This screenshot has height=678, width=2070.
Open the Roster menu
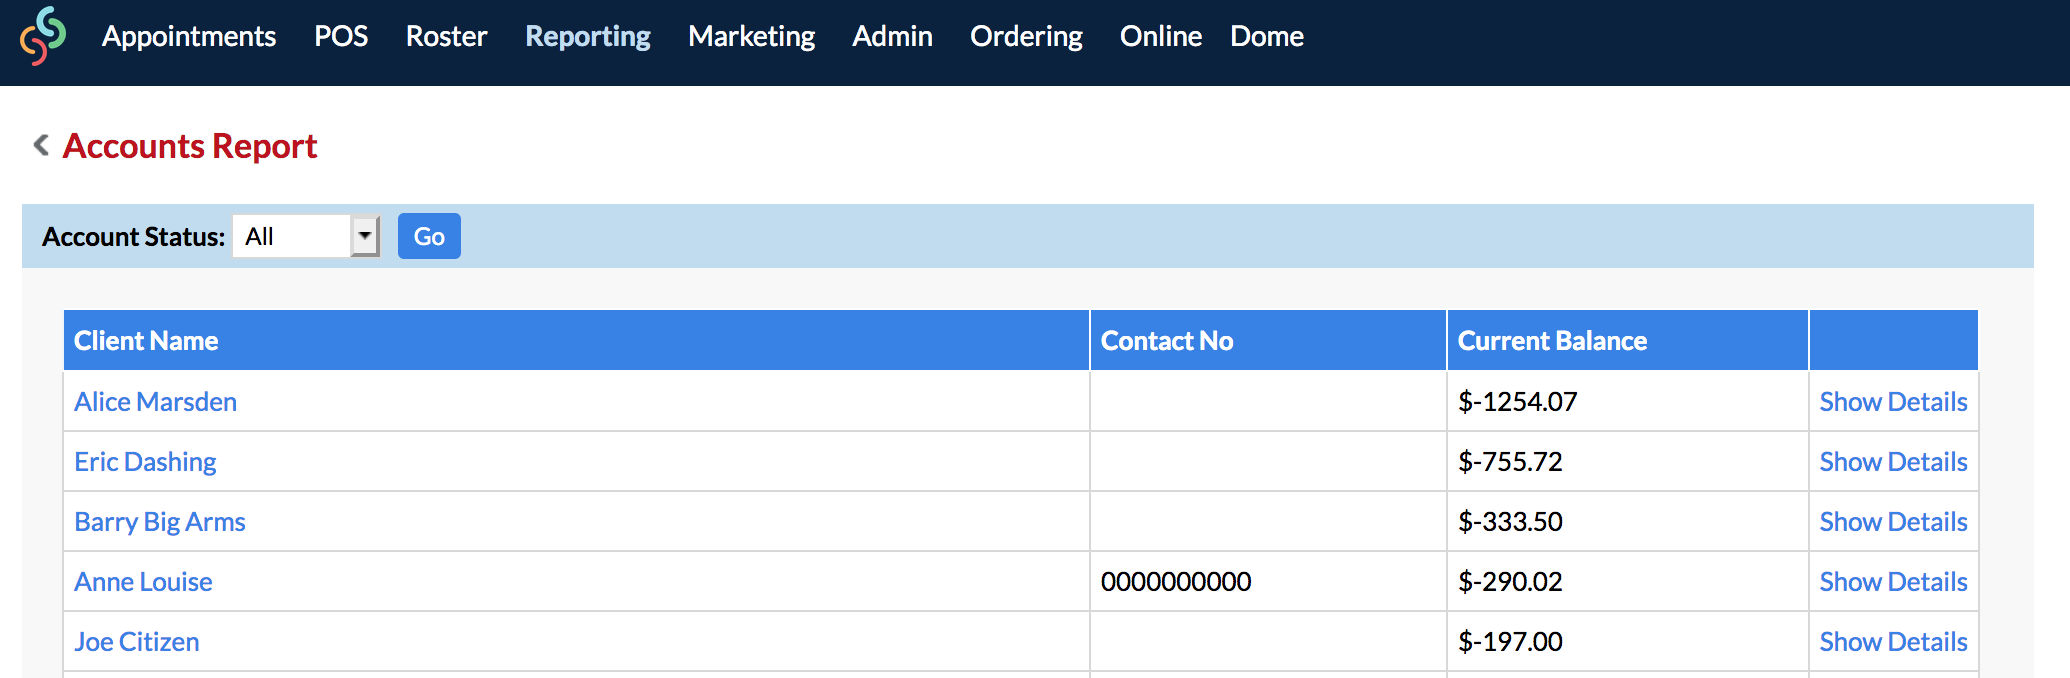[446, 36]
